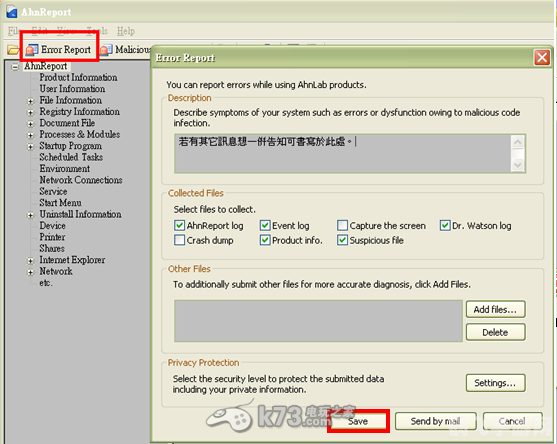Image resolution: width=557 pixels, height=444 pixels.
Task: Select Environment in the tree
Action: 64,168
